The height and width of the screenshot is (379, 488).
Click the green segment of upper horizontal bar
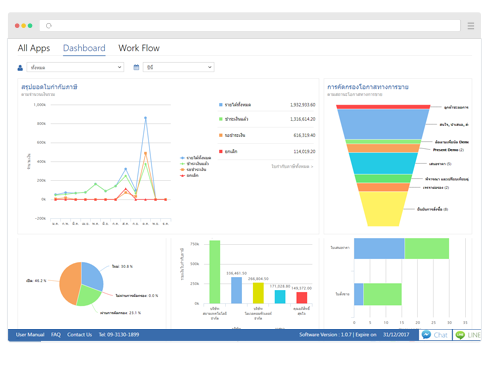pos(427,248)
